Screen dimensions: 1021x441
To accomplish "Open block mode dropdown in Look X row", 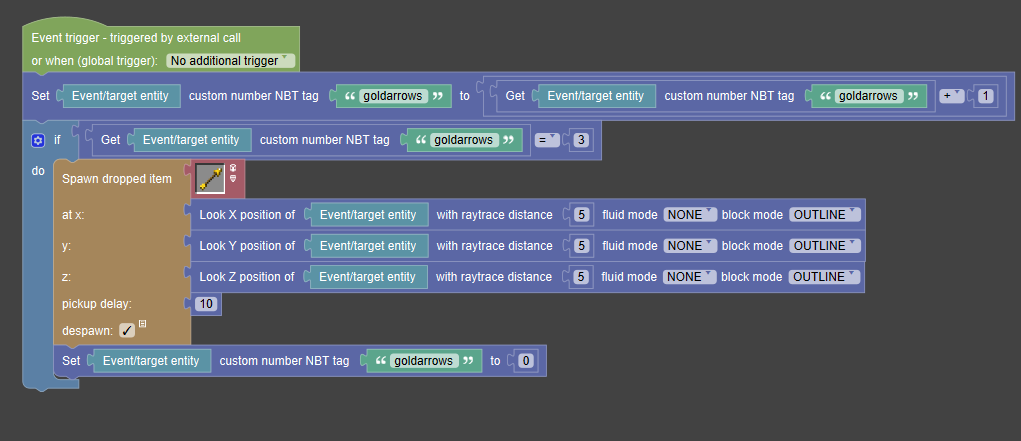I will [x=824, y=214].
